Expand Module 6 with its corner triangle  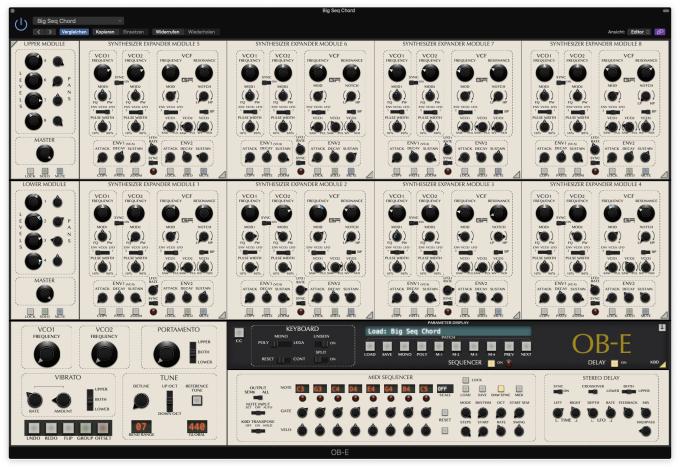pyautogui.click(x=369, y=174)
